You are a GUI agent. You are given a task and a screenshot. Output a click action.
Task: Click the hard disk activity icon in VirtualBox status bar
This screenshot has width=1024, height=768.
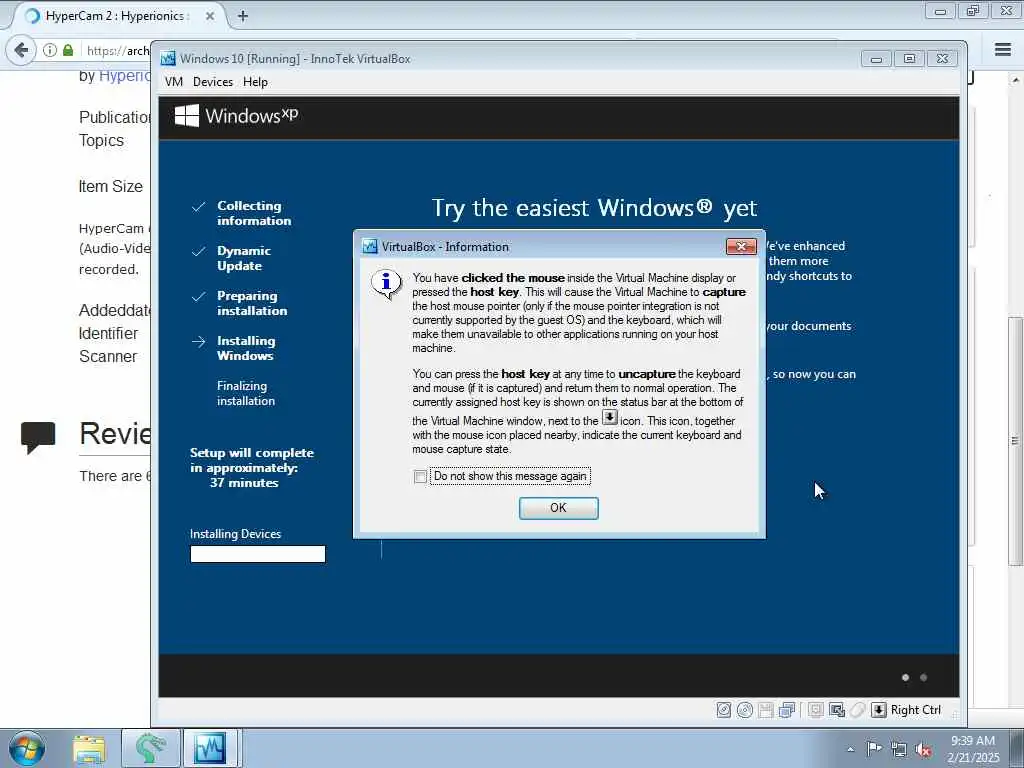click(x=724, y=710)
